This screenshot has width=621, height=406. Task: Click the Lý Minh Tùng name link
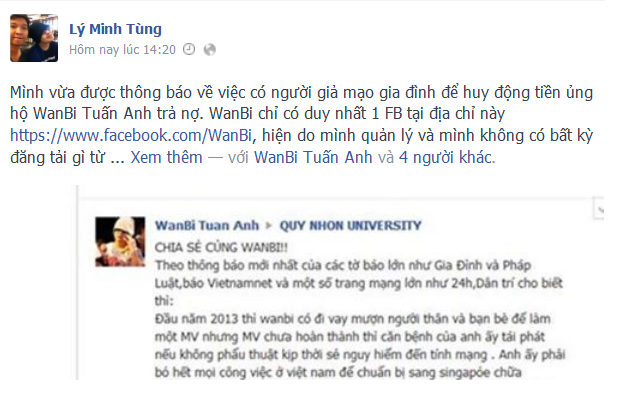pos(115,29)
